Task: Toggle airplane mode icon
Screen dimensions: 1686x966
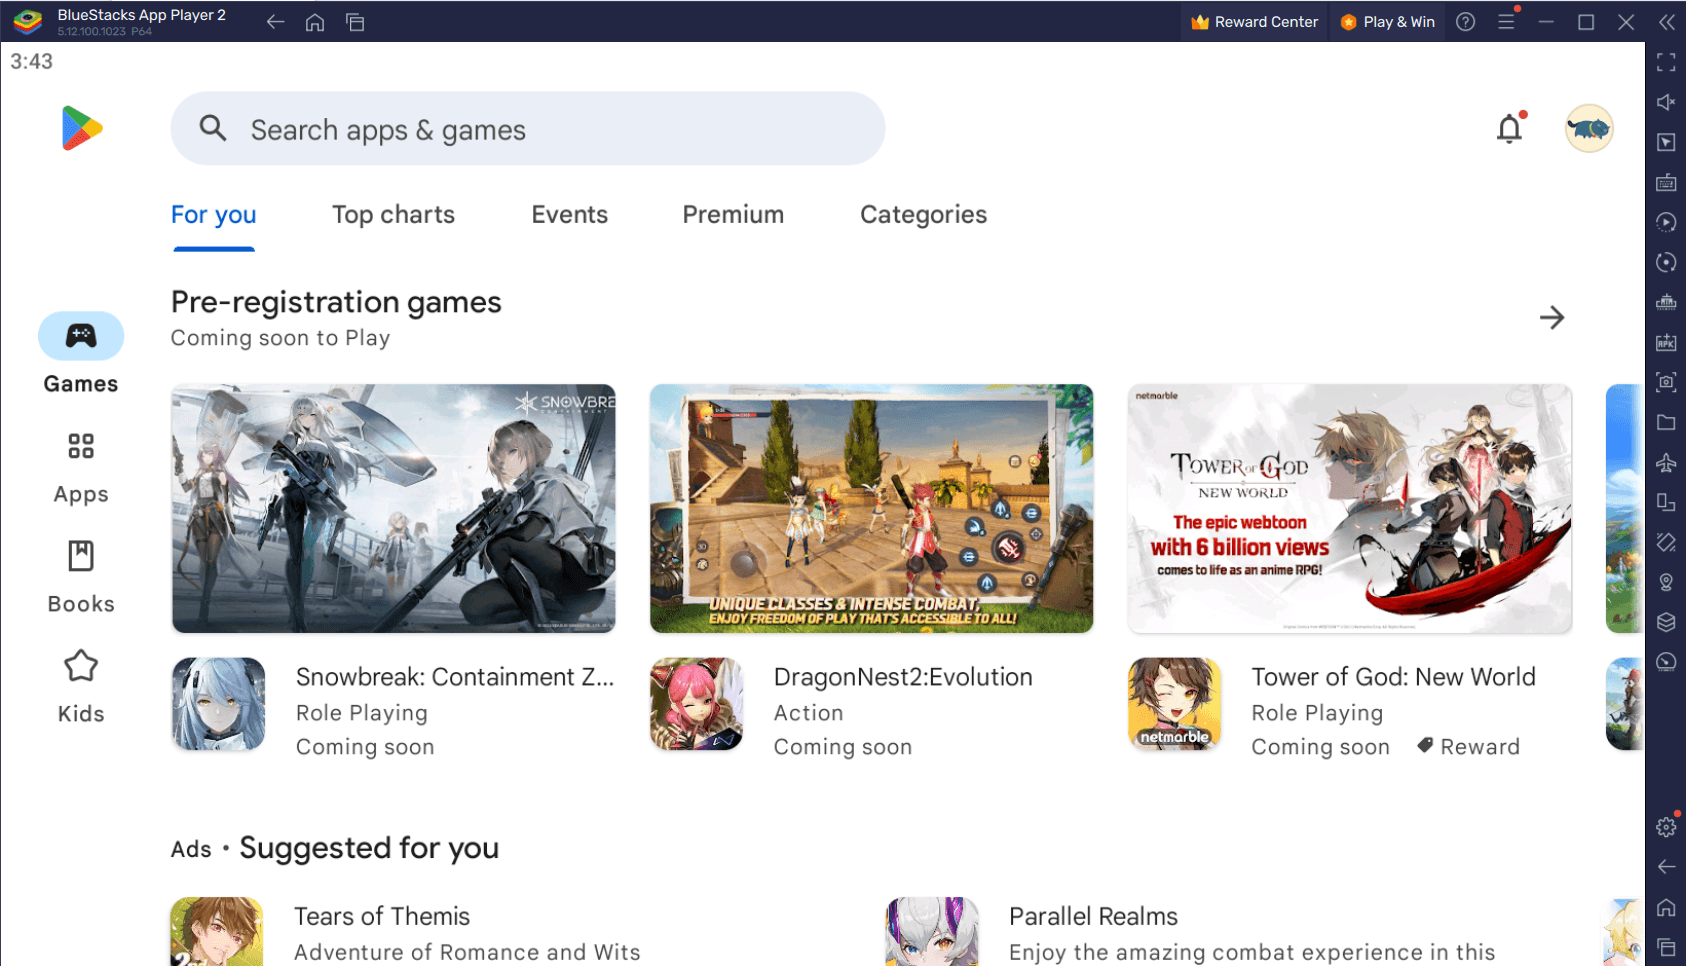Action: [x=1666, y=462]
